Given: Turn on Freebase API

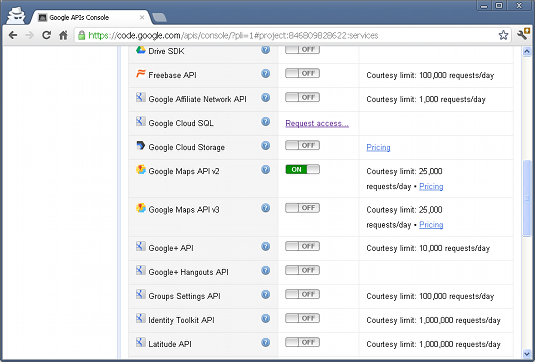Looking at the screenshot, I should tap(302, 73).
